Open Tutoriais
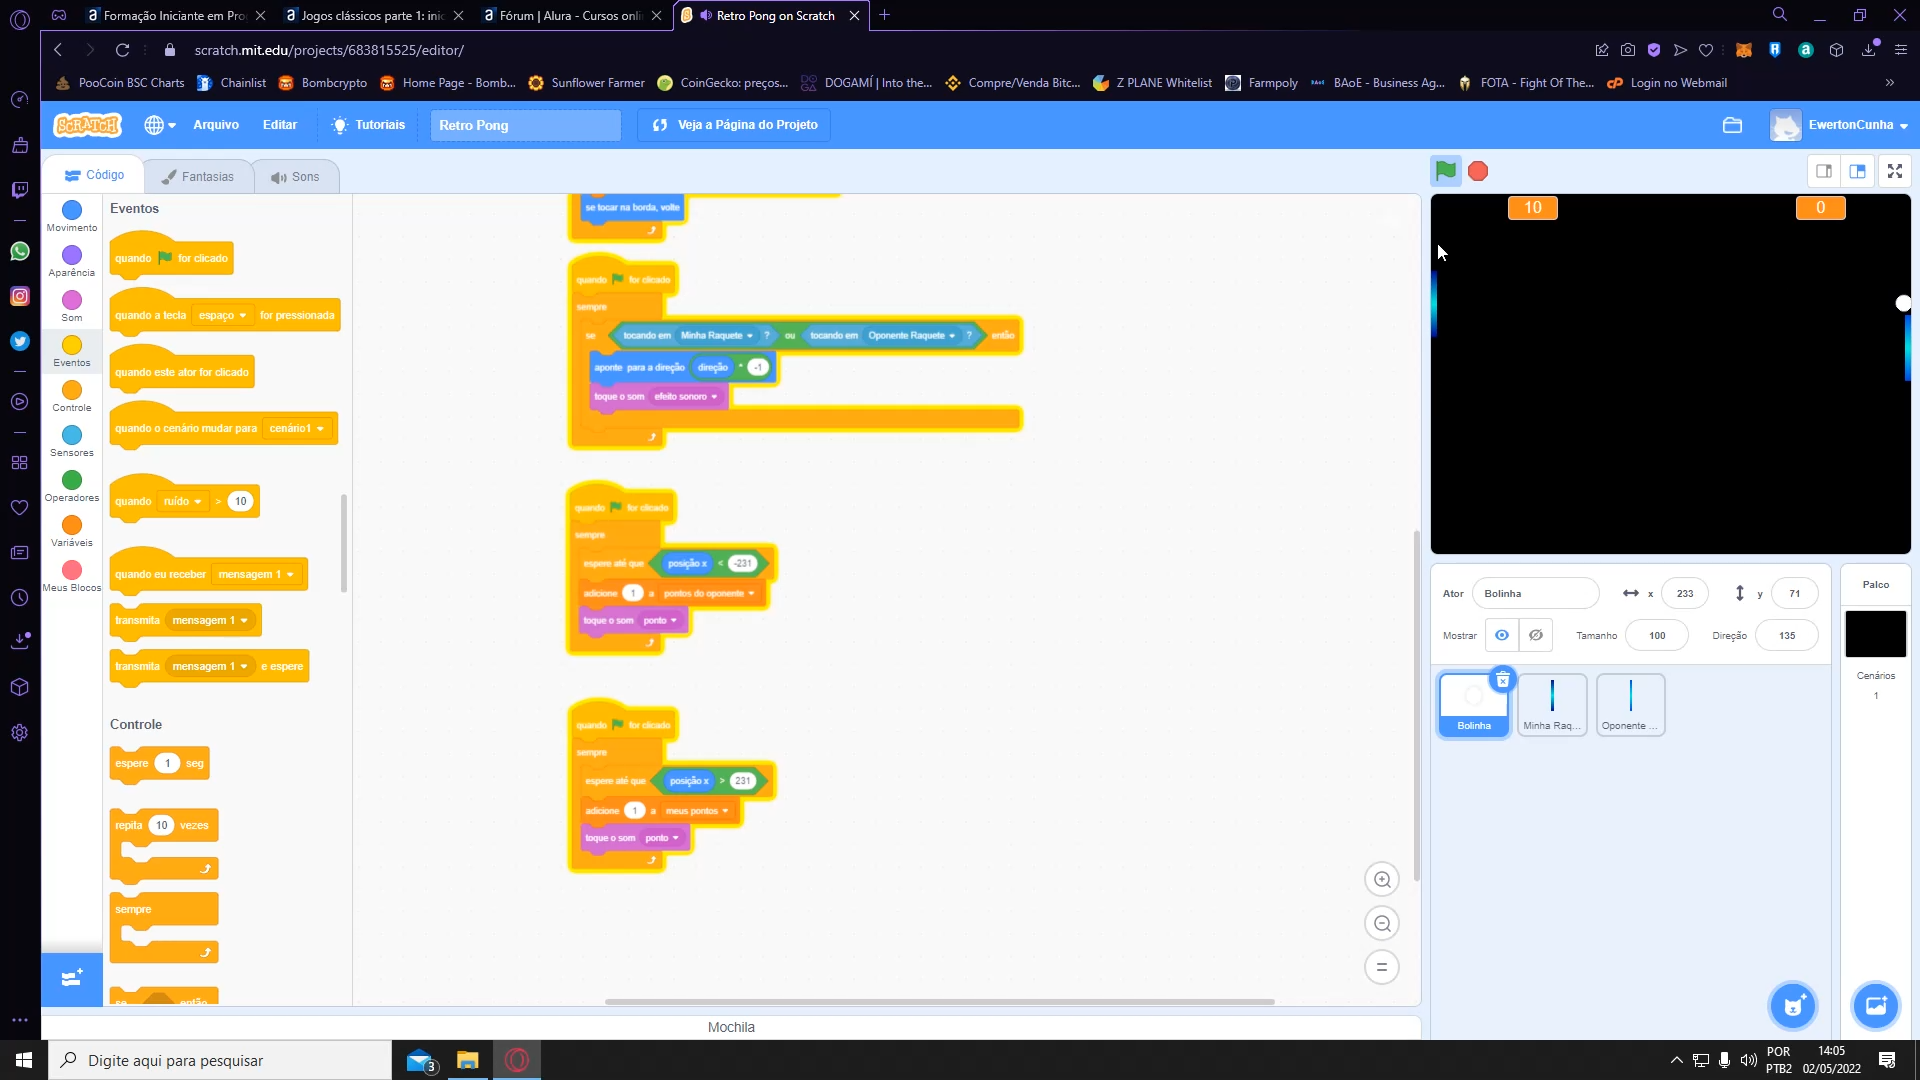This screenshot has height=1080, width=1920. click(368, 125)
